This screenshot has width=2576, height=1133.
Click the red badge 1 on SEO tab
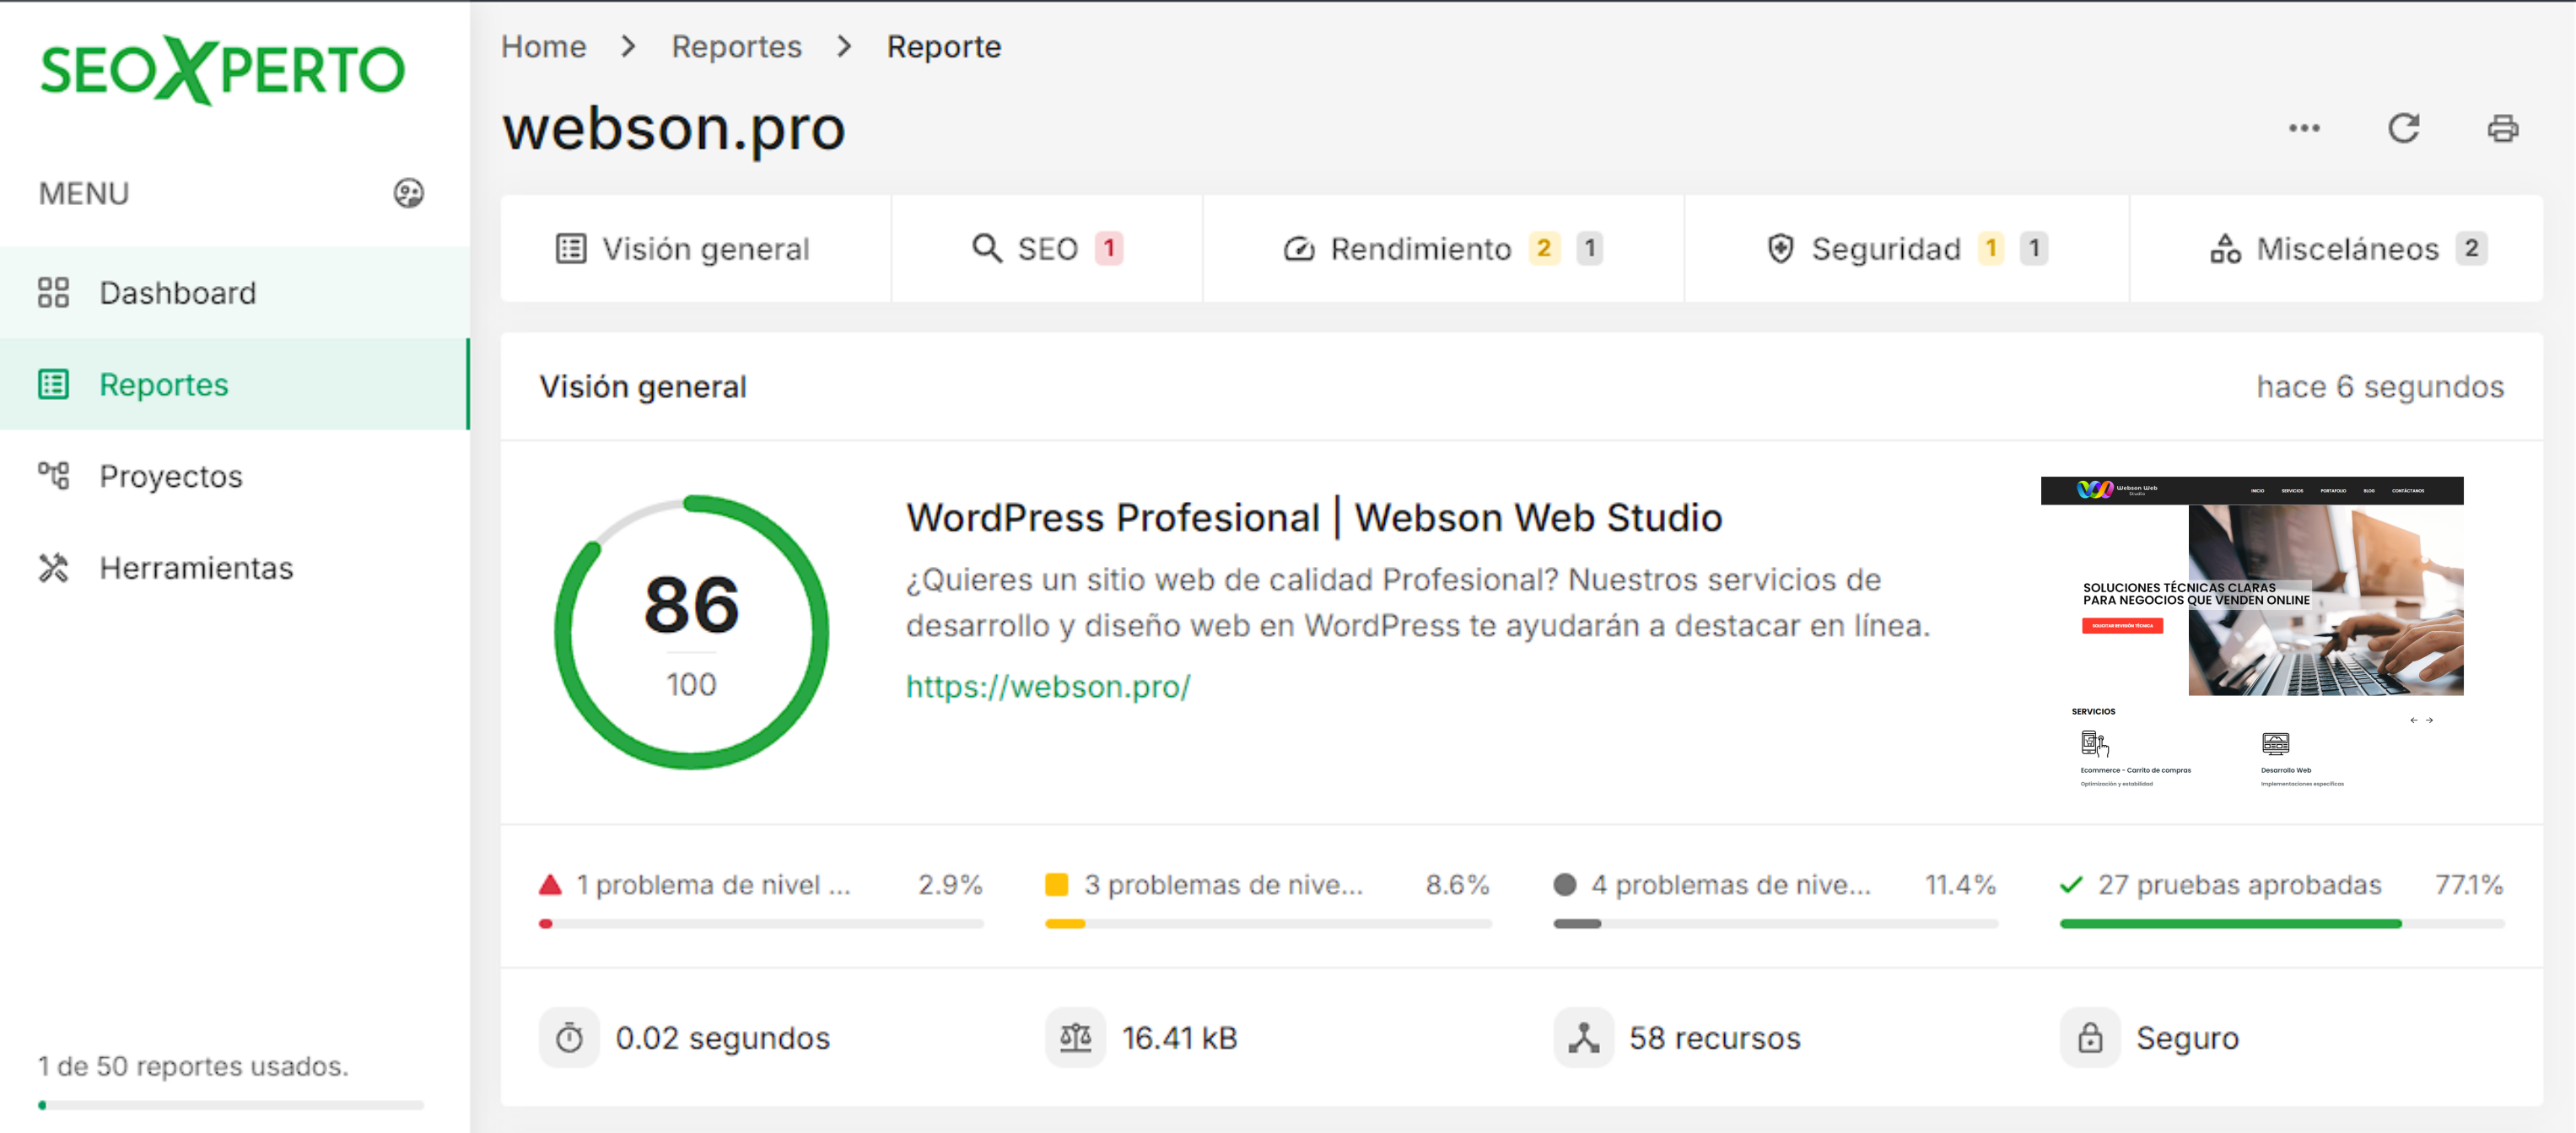[x=1109, y=248]
